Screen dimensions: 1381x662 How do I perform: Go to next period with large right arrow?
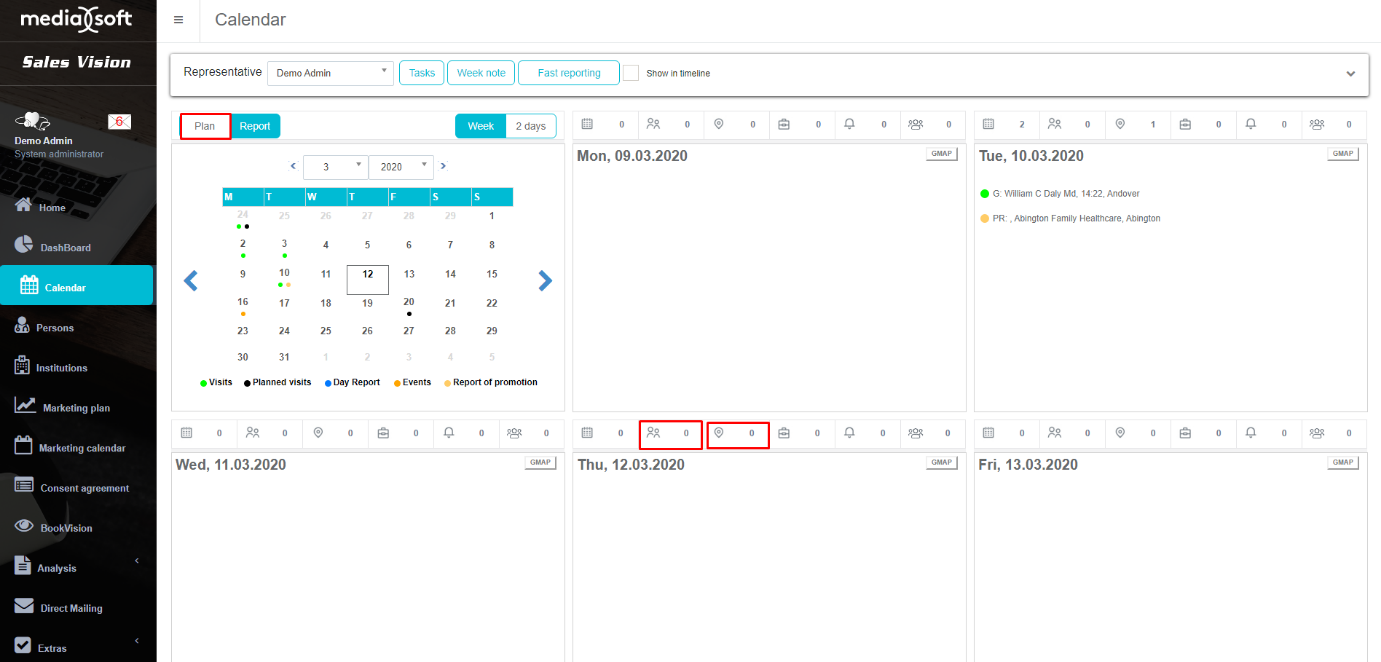point(545,281)
